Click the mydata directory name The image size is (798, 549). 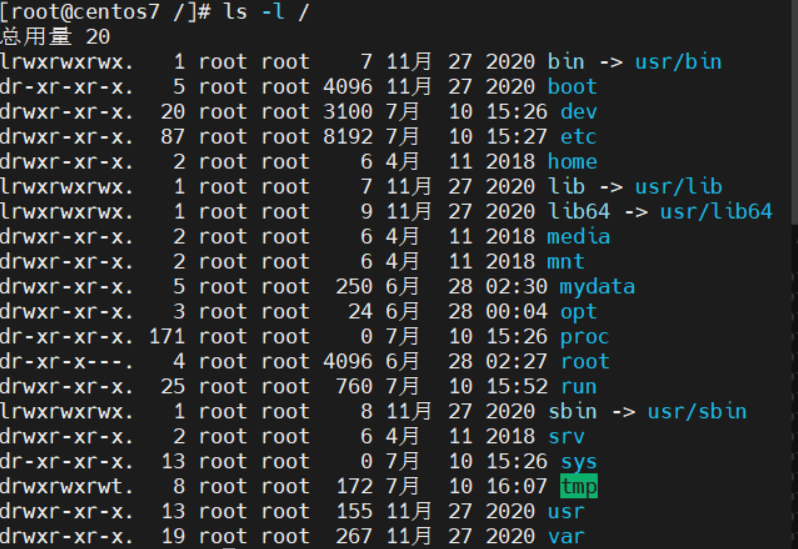tap(597, 287)
